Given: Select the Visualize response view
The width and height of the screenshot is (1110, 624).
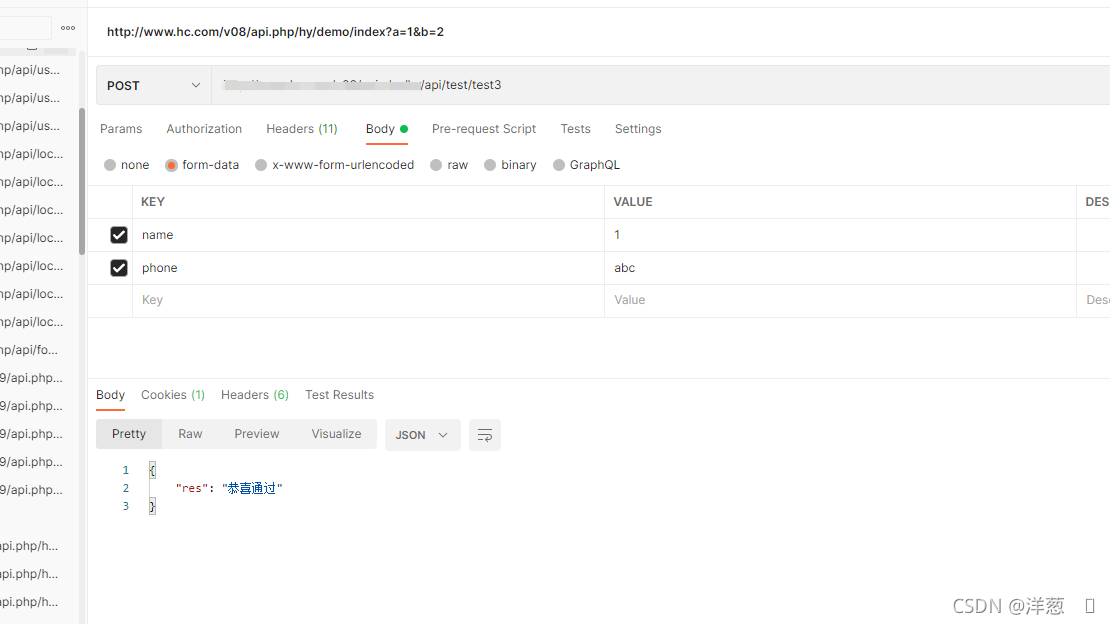Looking at the screenshot, I should pyautogui.click(x=336, y=434).
